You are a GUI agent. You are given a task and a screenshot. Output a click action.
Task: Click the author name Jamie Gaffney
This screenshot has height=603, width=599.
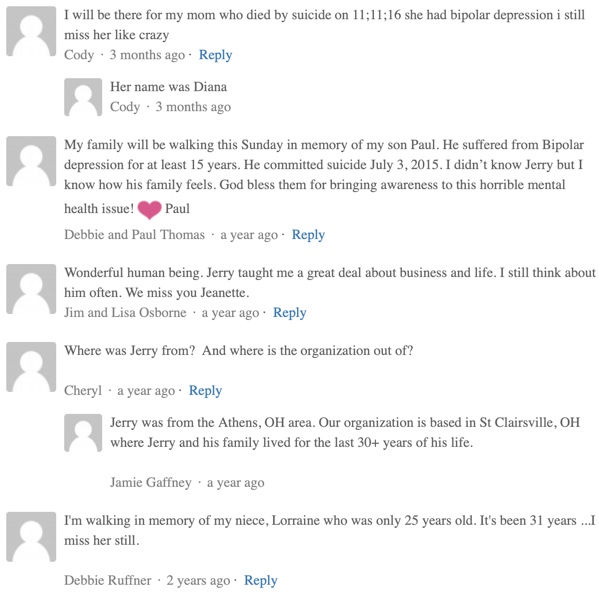point(151,482)
